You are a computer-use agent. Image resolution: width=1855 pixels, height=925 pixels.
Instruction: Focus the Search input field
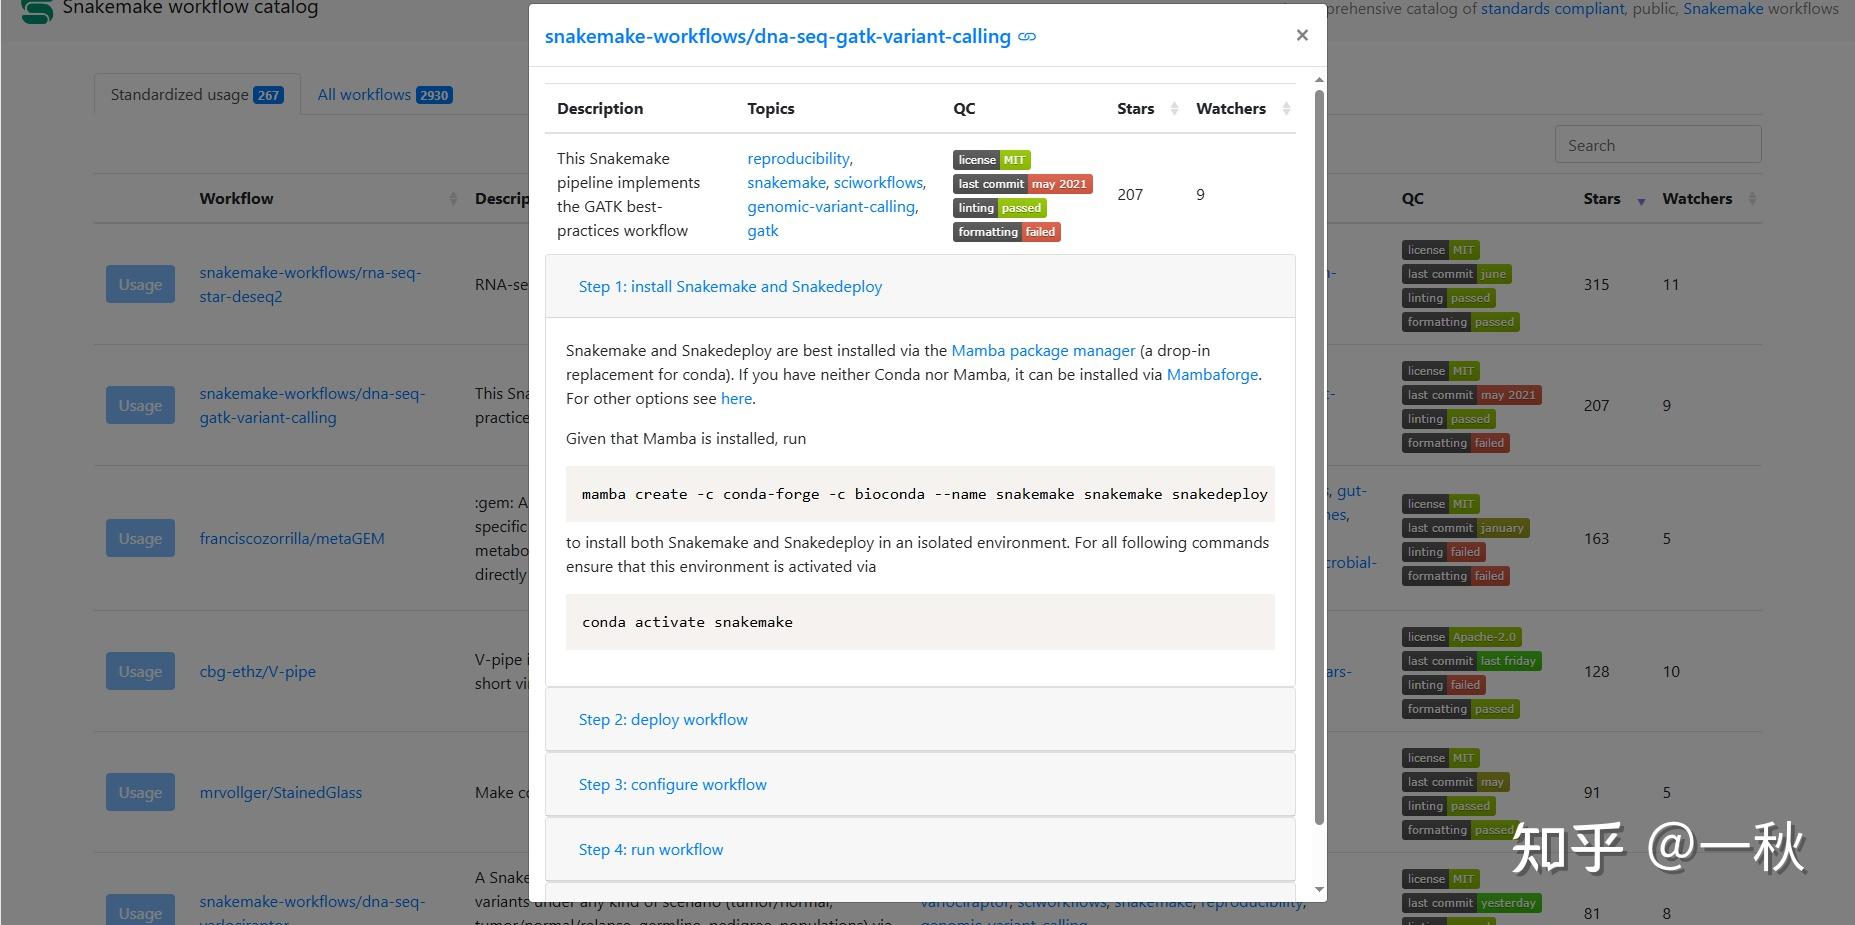coord(1658,145)
